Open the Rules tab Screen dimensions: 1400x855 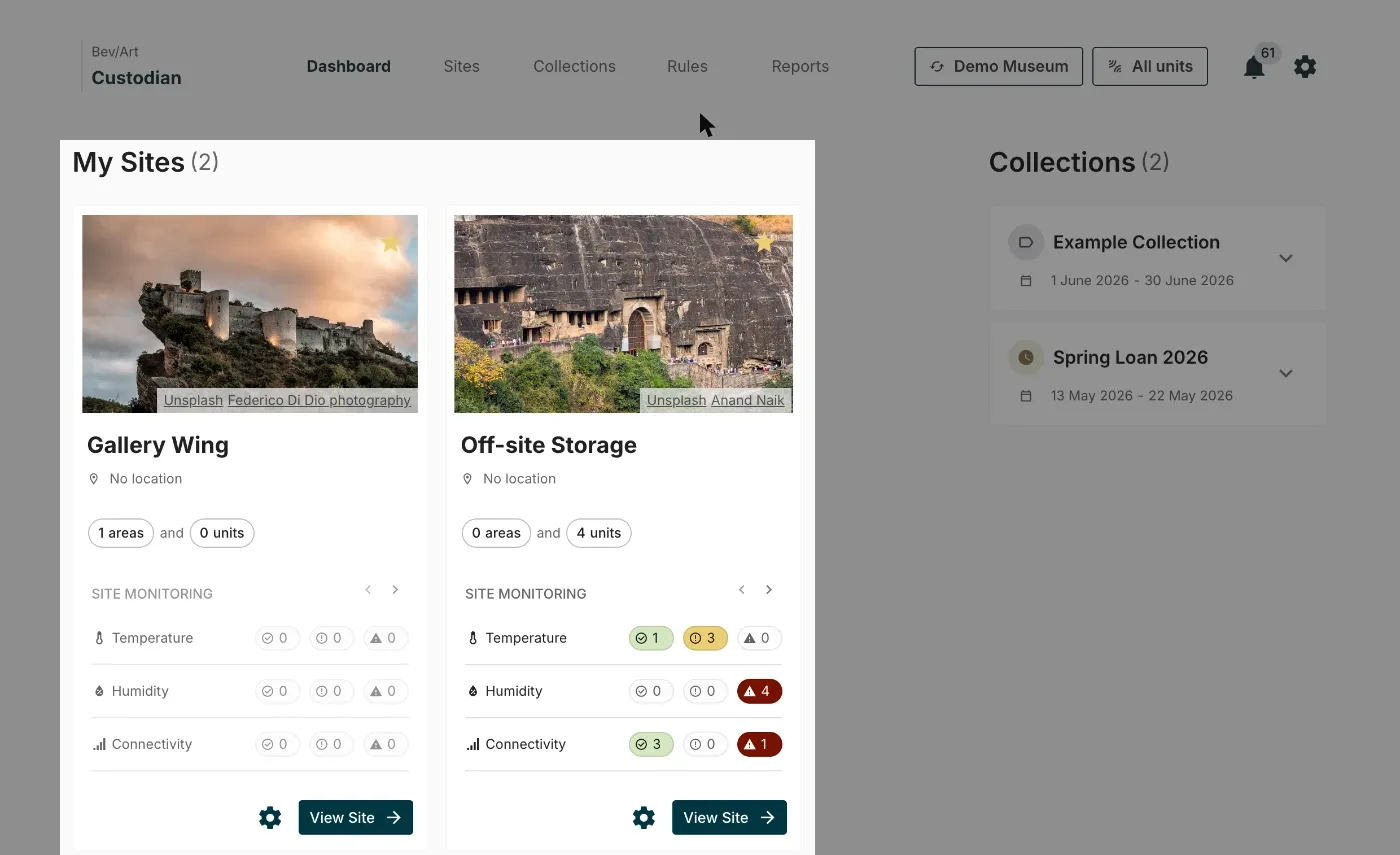pos(687,67)
